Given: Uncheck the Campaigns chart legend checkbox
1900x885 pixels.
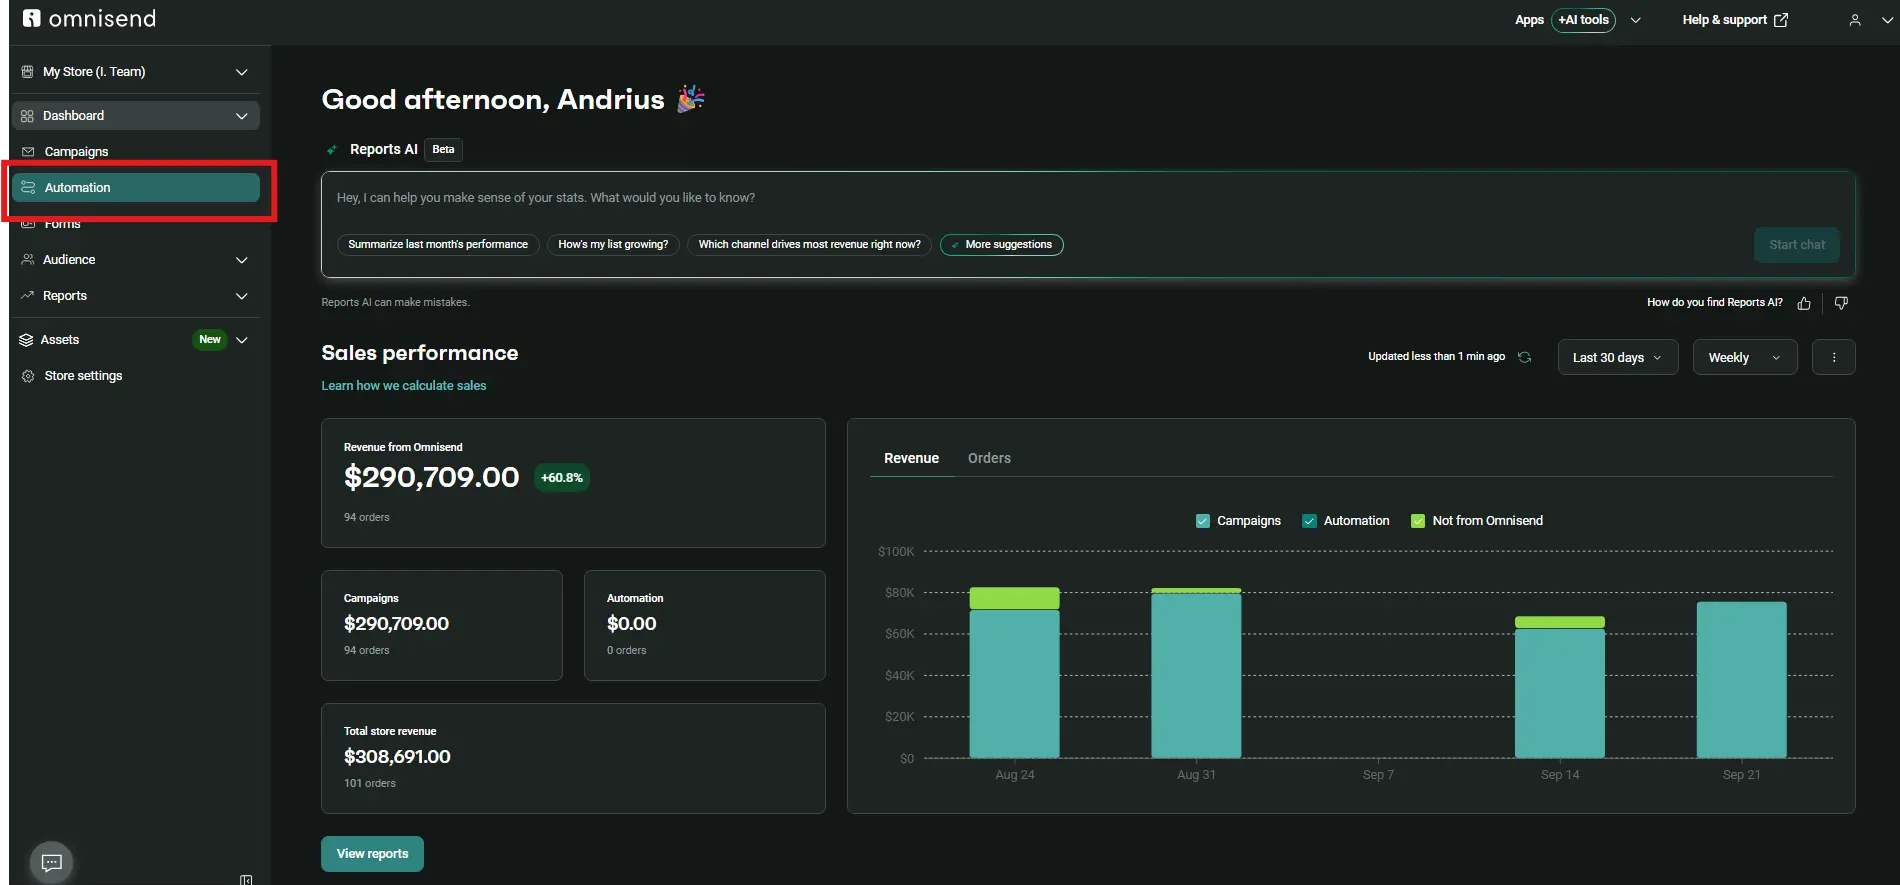Looking at the screenshot, I should click(1203, 521).
